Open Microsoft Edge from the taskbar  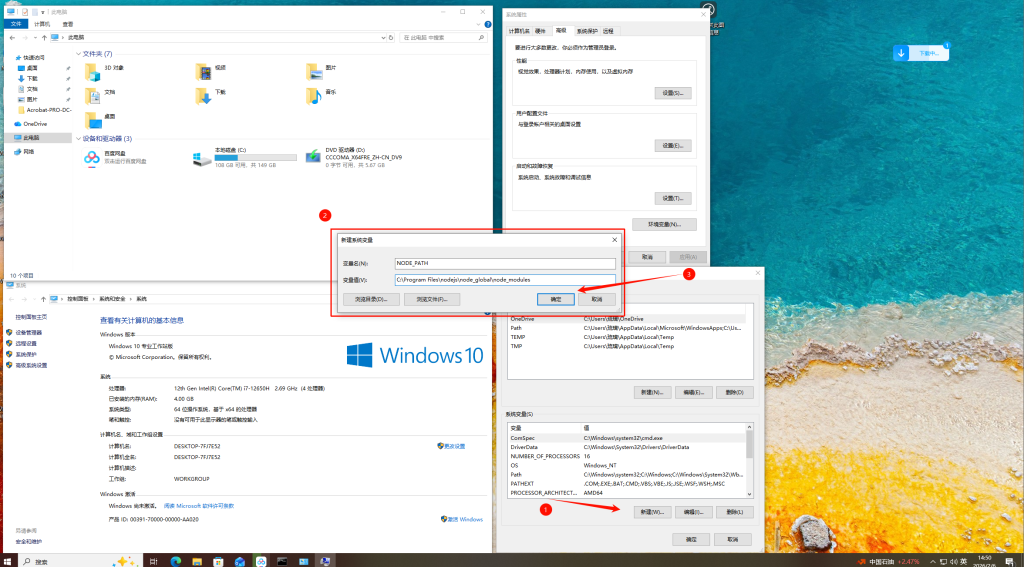tap(176, 561)
